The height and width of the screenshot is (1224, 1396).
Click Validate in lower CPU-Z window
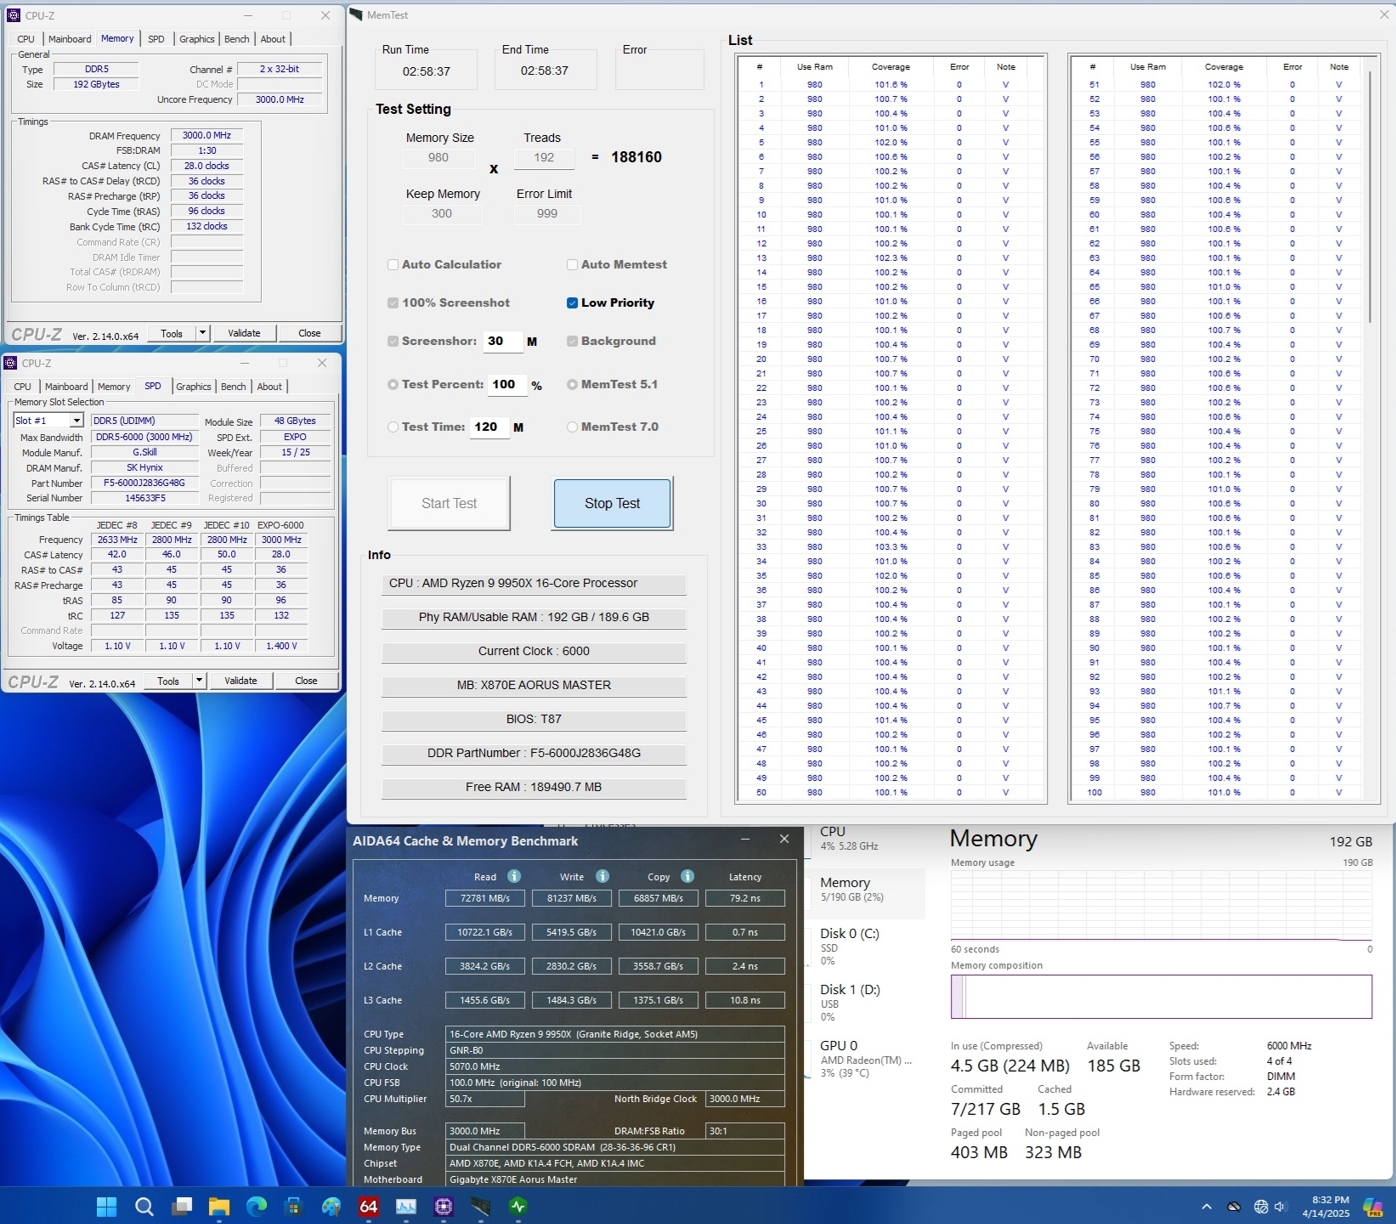(x=240, y=681)
